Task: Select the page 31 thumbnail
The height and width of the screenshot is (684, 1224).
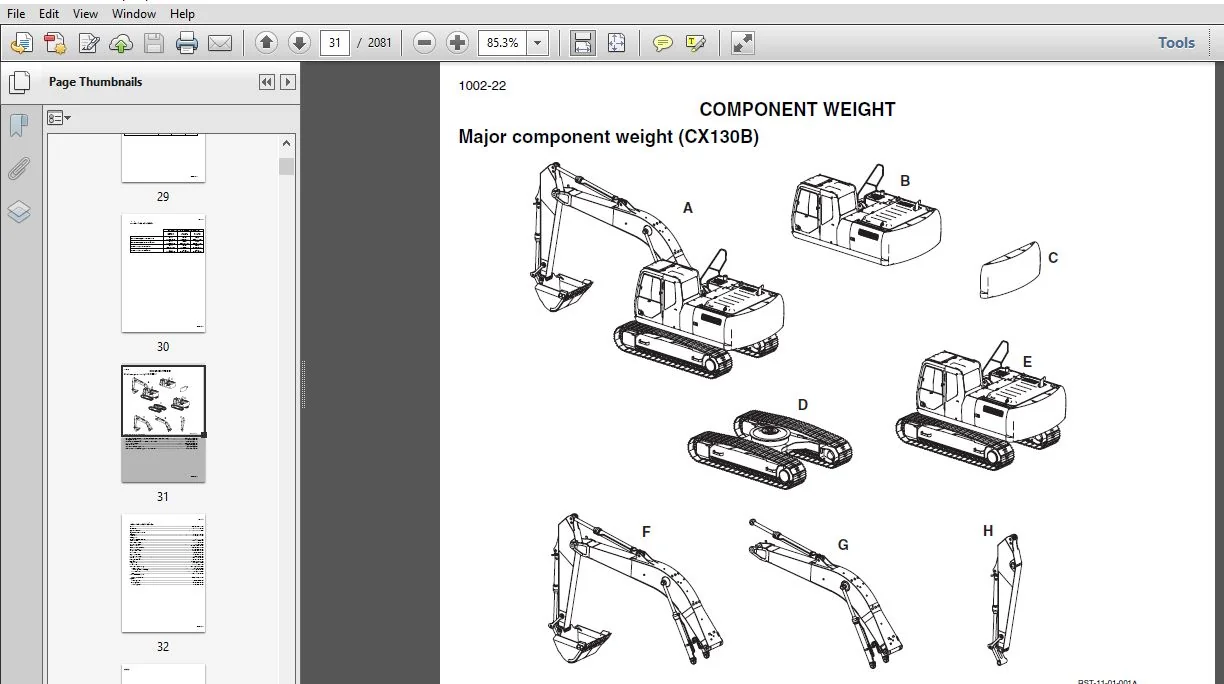Action: click(x=163, y=423)
